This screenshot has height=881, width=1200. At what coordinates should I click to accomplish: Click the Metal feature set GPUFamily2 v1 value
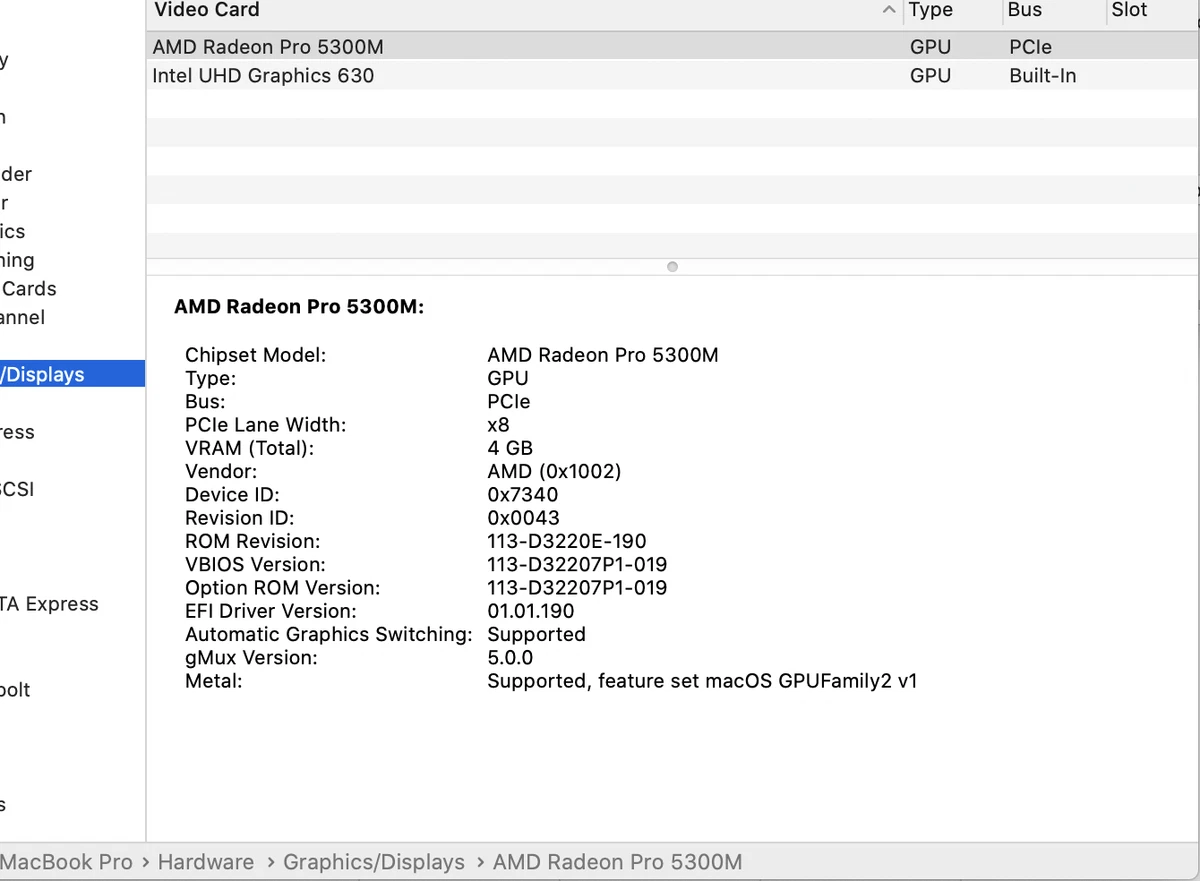(x=702, y=681)
